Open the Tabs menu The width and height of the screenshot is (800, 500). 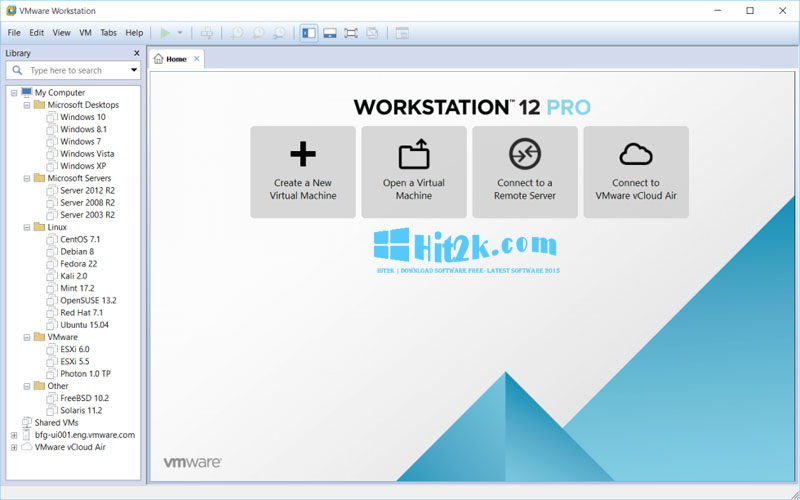point(108,33)
